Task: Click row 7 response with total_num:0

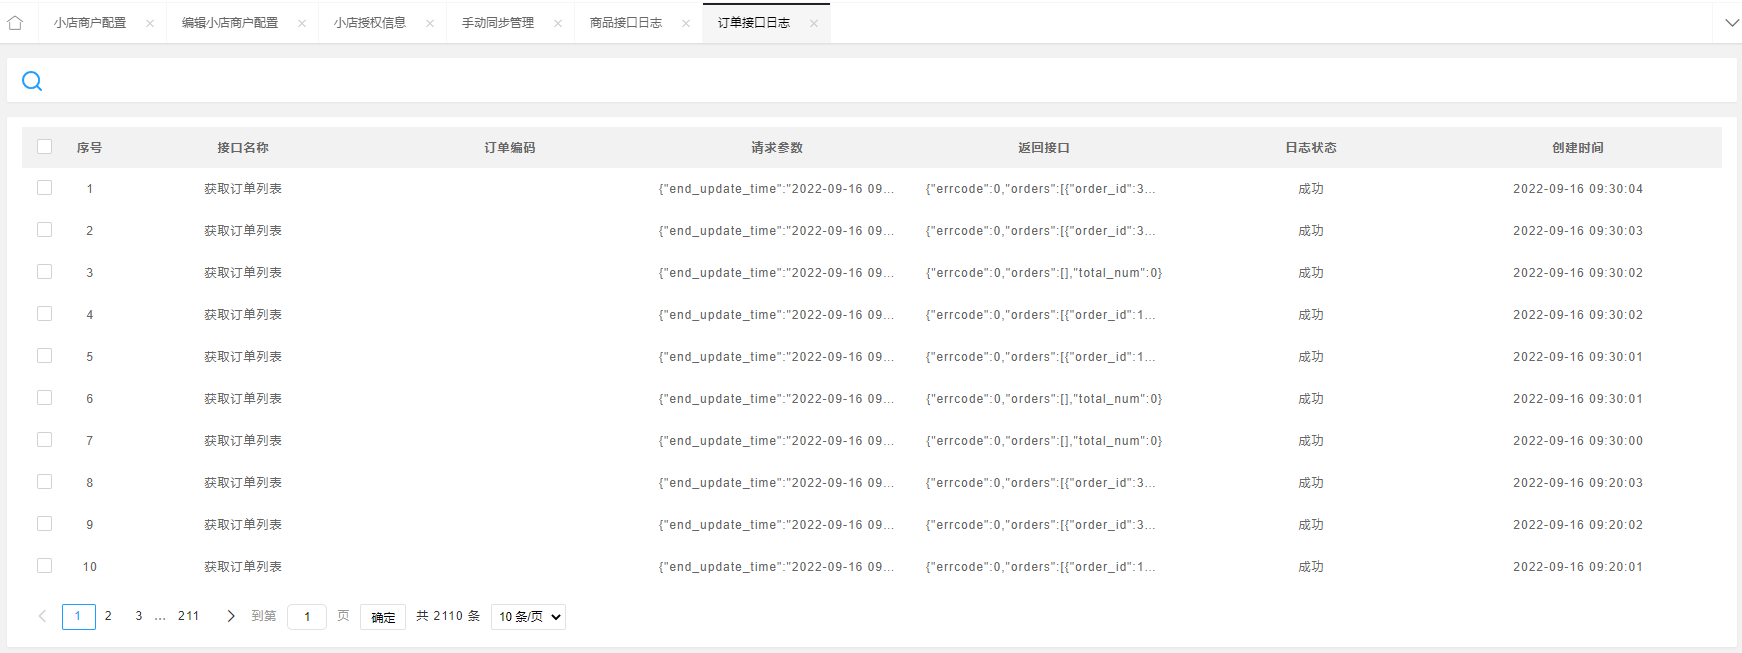Action: [1044, 440]
